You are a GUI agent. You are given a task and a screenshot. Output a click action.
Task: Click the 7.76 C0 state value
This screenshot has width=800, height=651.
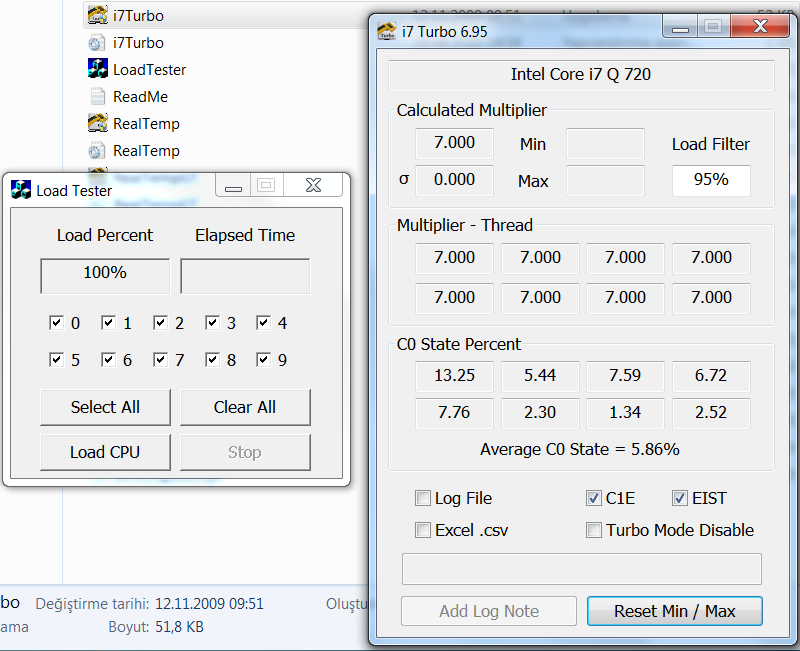pos(455,413)
